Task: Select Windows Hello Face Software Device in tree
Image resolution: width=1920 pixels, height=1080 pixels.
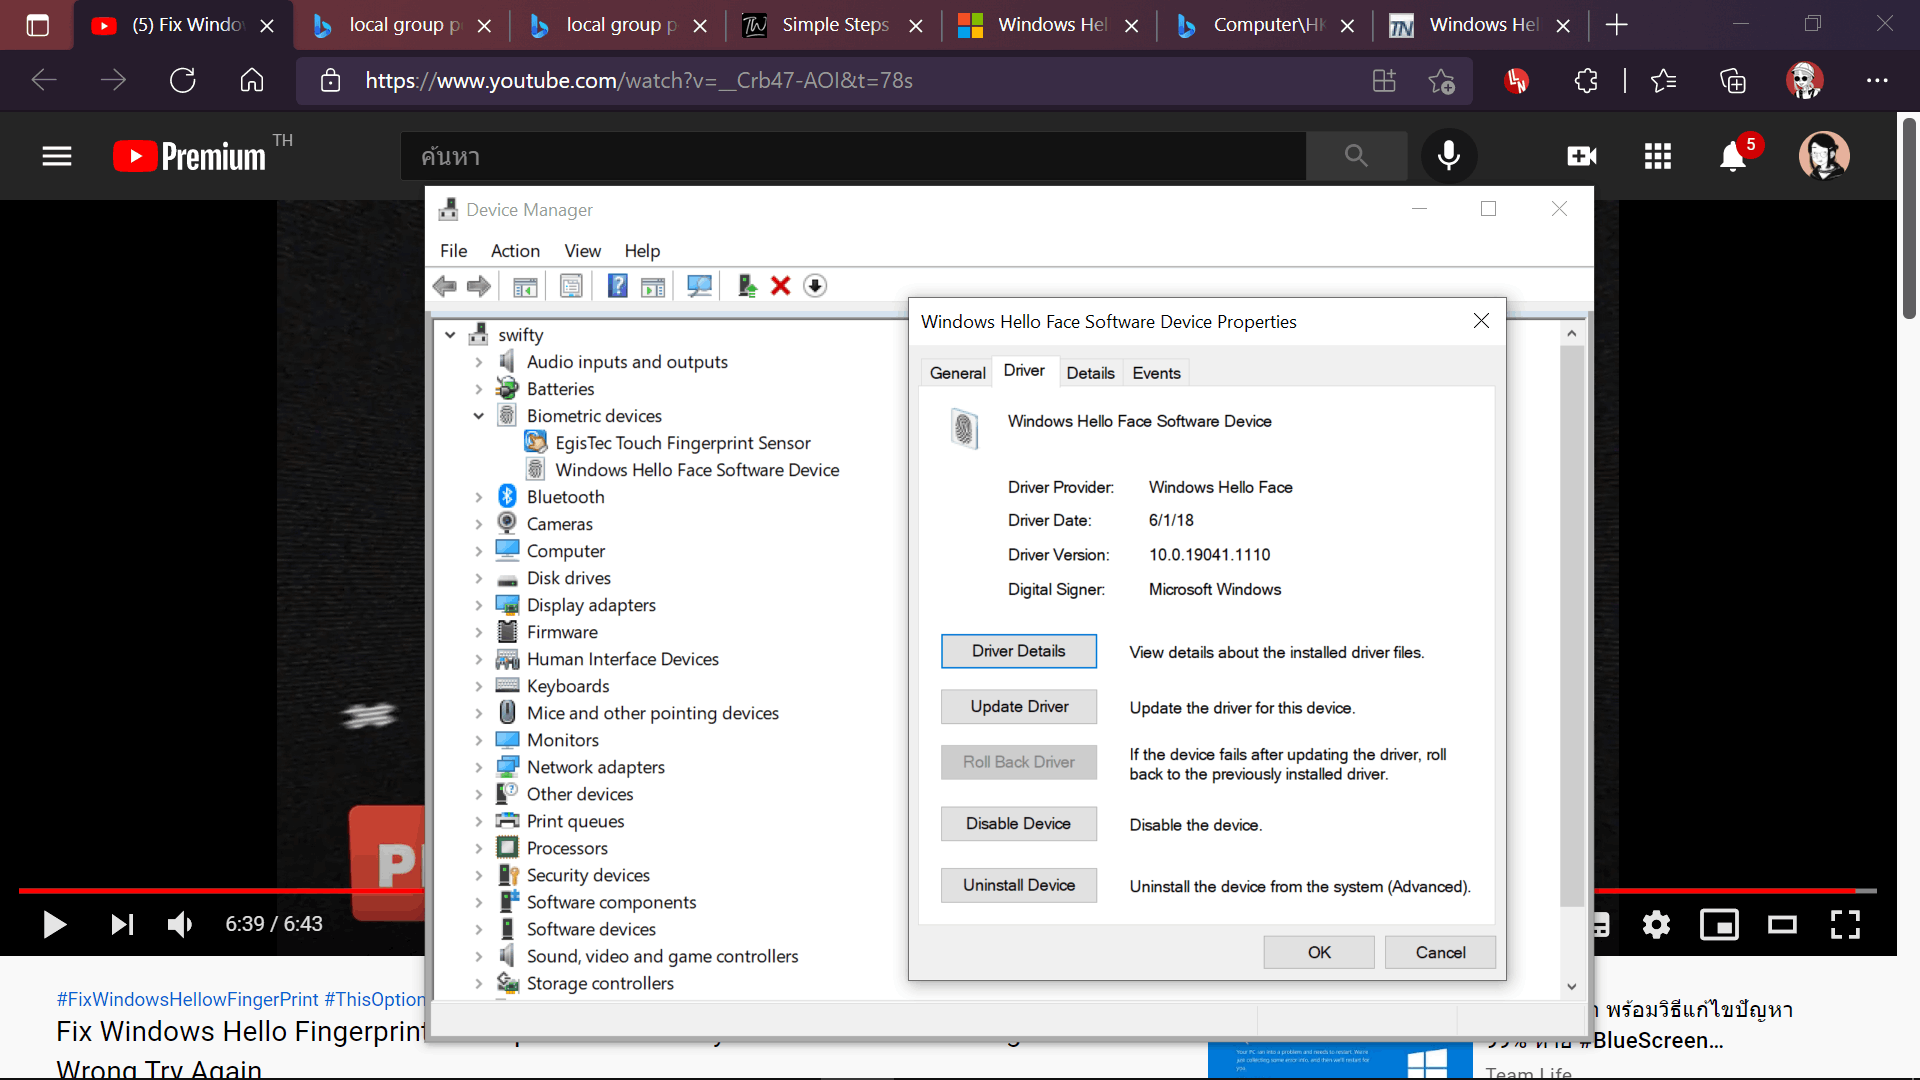Action: point(696,470)
